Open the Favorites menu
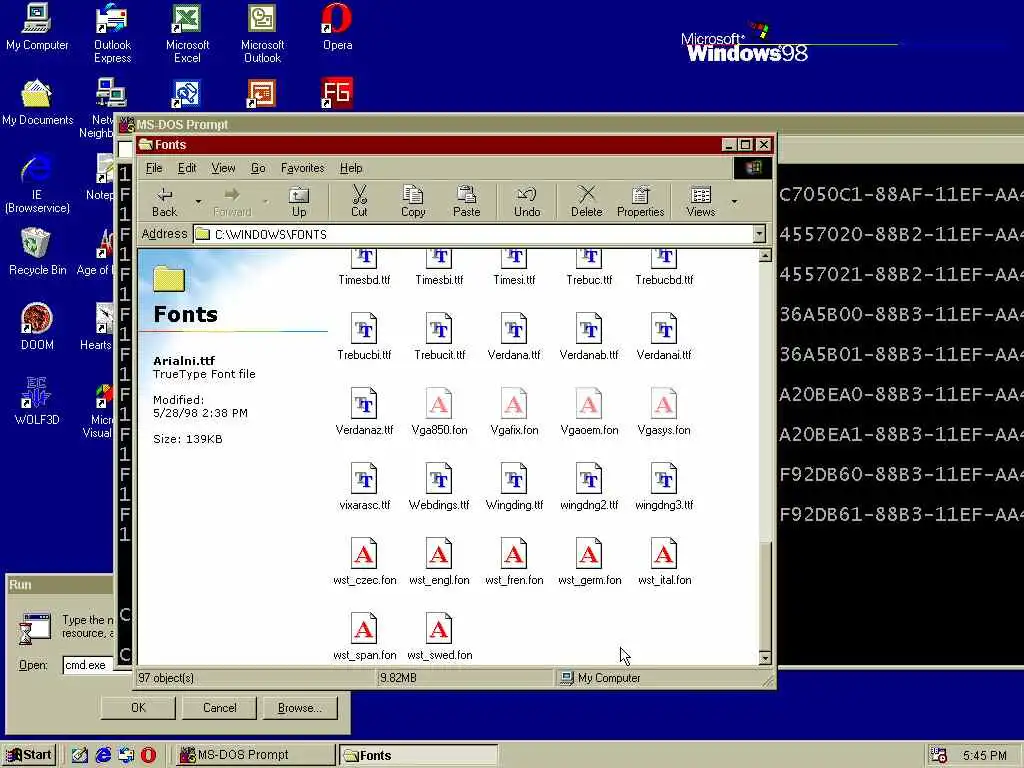Image resolution: width=1024 pixels, height=768 pixels. [x=302, y=168]
